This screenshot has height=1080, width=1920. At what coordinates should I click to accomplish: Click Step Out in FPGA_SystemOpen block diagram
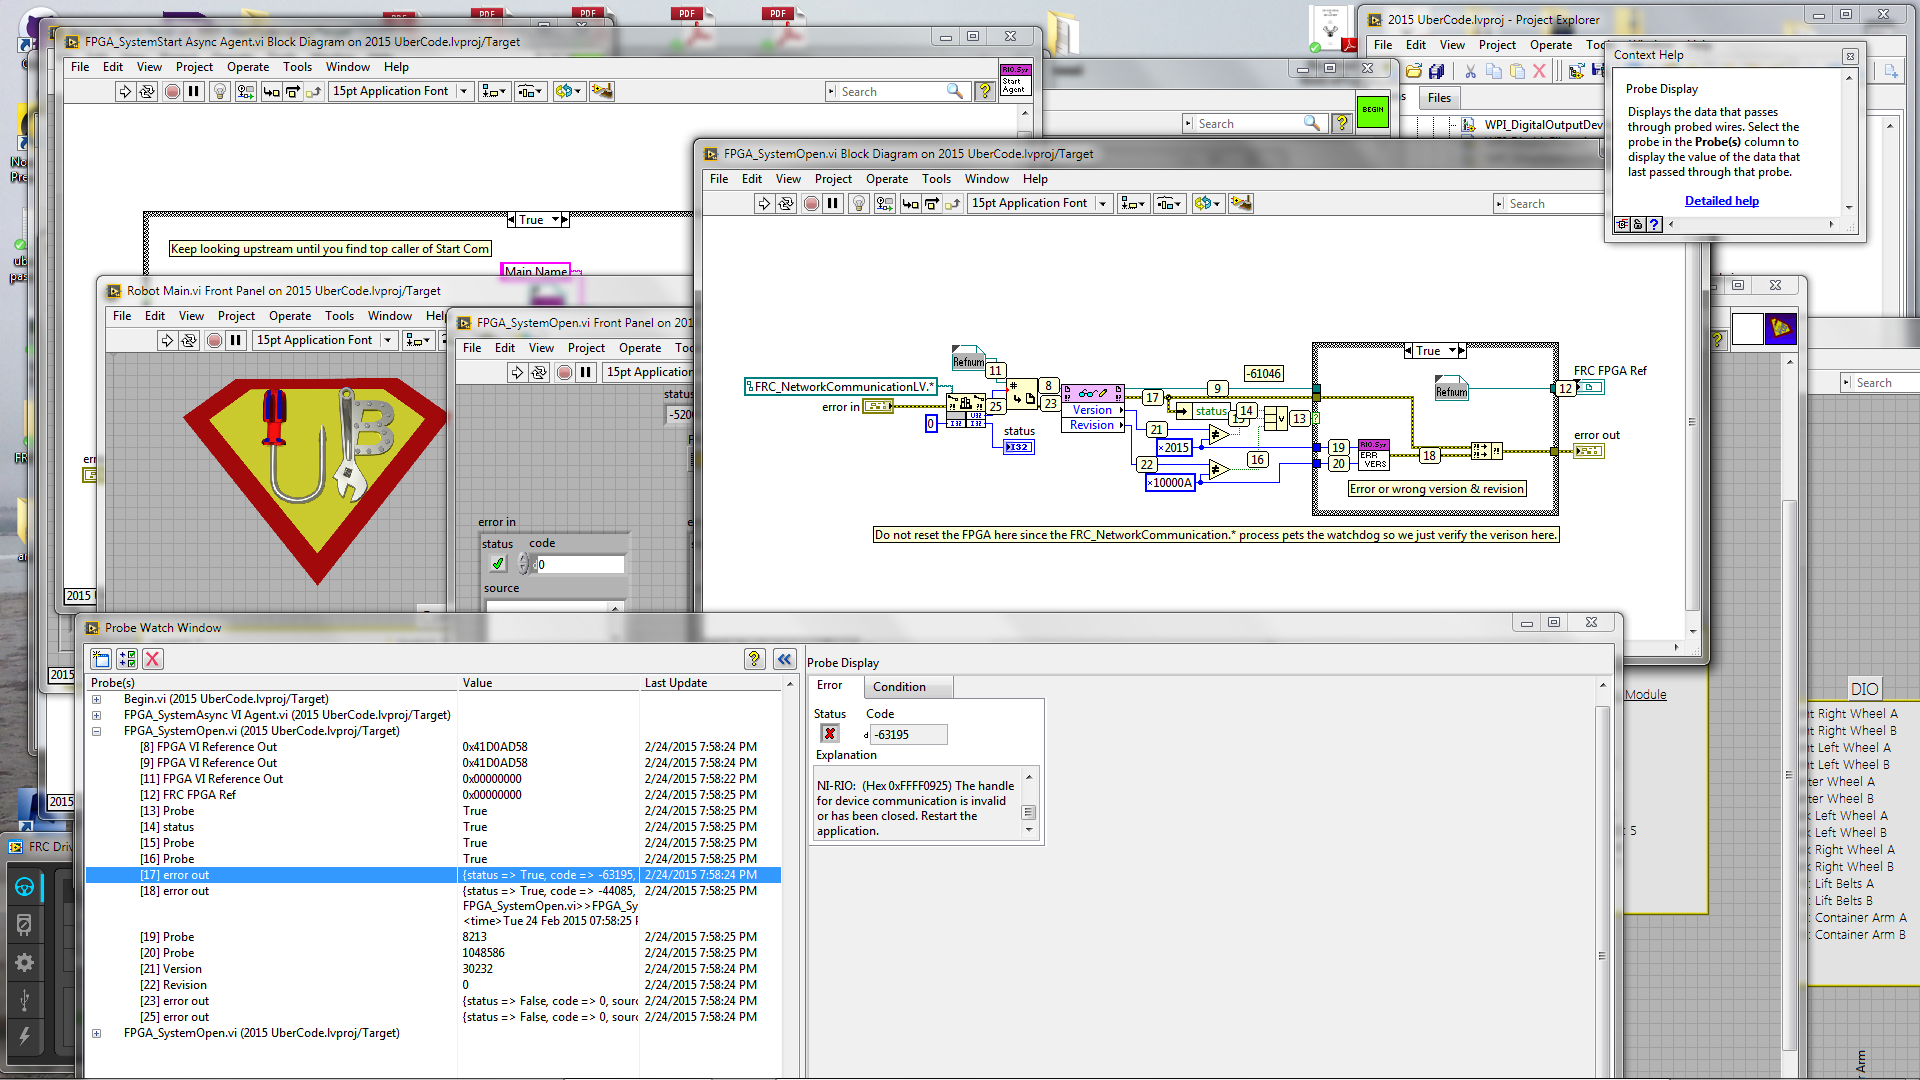pyautogui.click(x=952, y=203)
